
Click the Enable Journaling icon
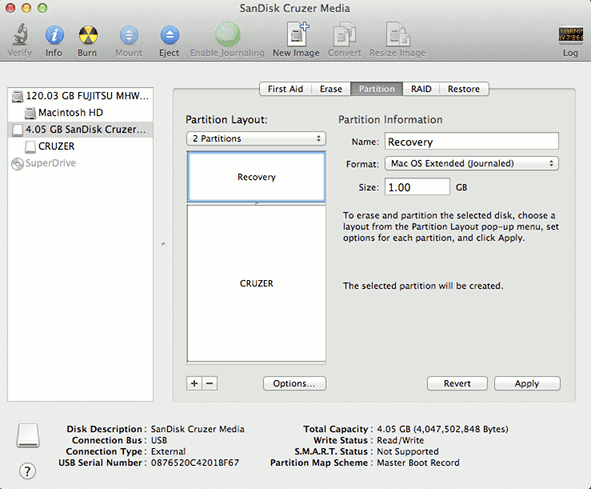click(x=227, y=34)
